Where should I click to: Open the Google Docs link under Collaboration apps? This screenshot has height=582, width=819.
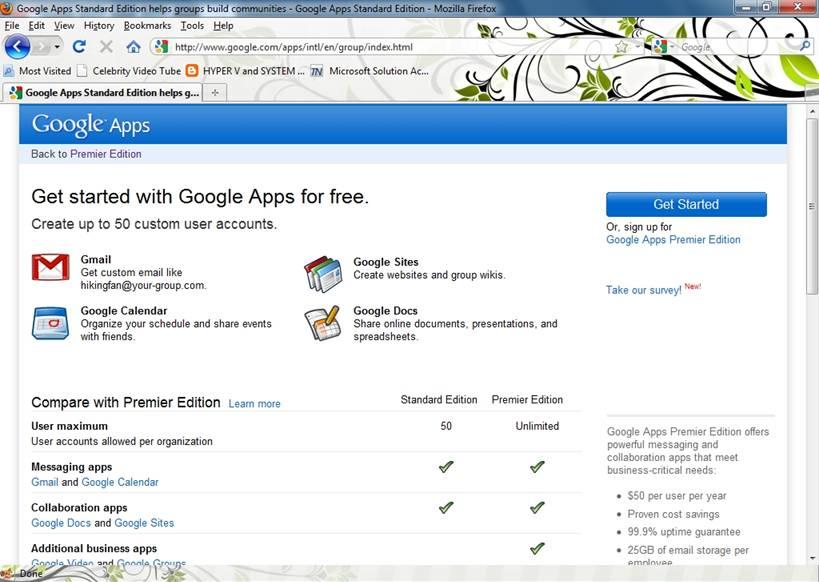(x=61, y=522)
